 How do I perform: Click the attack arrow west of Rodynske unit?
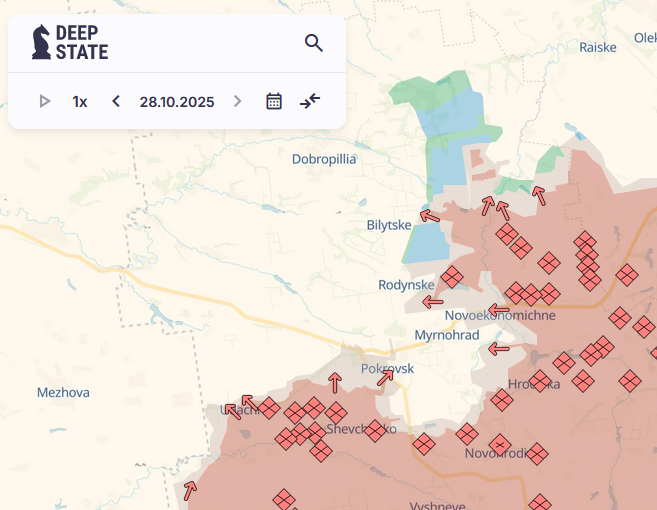point(433,302)
